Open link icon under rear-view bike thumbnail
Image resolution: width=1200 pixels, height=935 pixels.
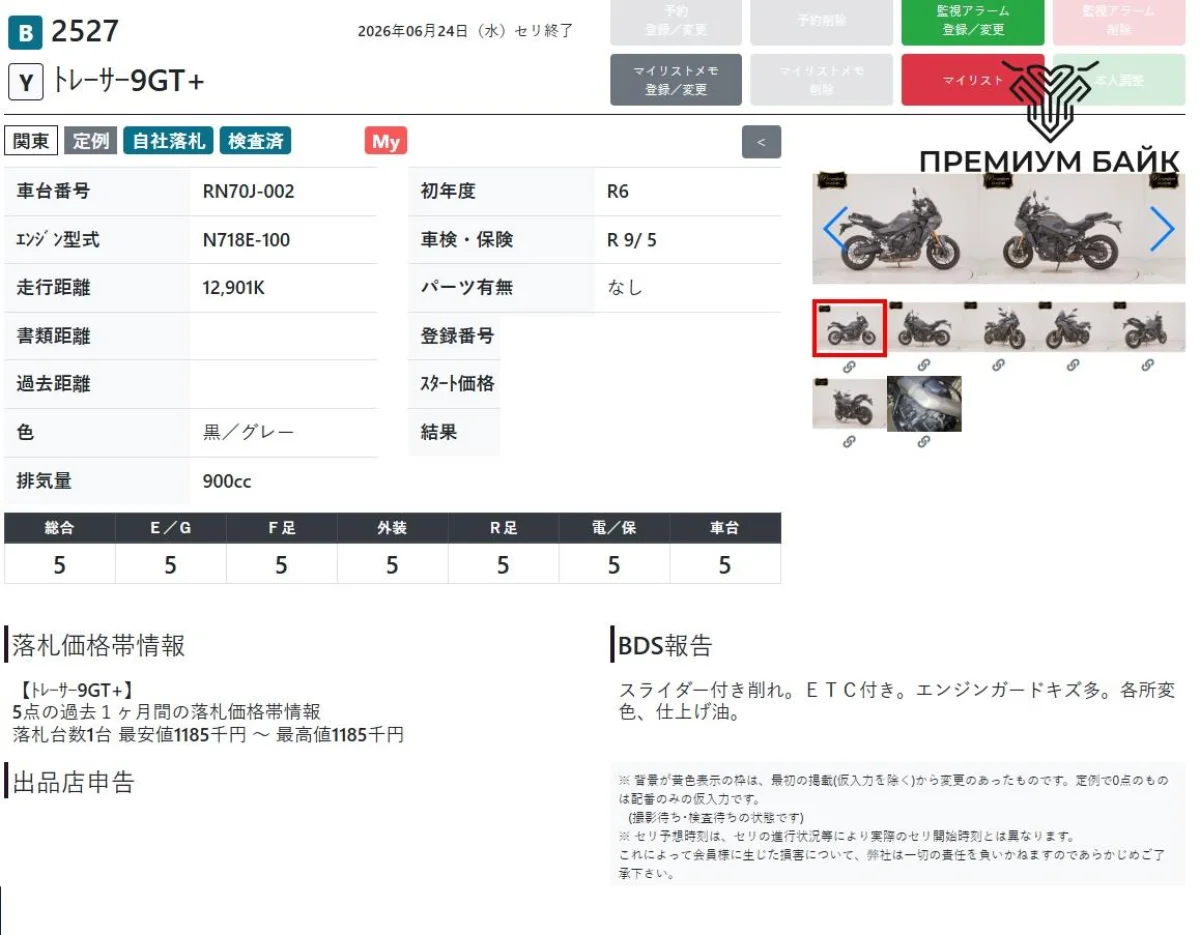[849, 441]
